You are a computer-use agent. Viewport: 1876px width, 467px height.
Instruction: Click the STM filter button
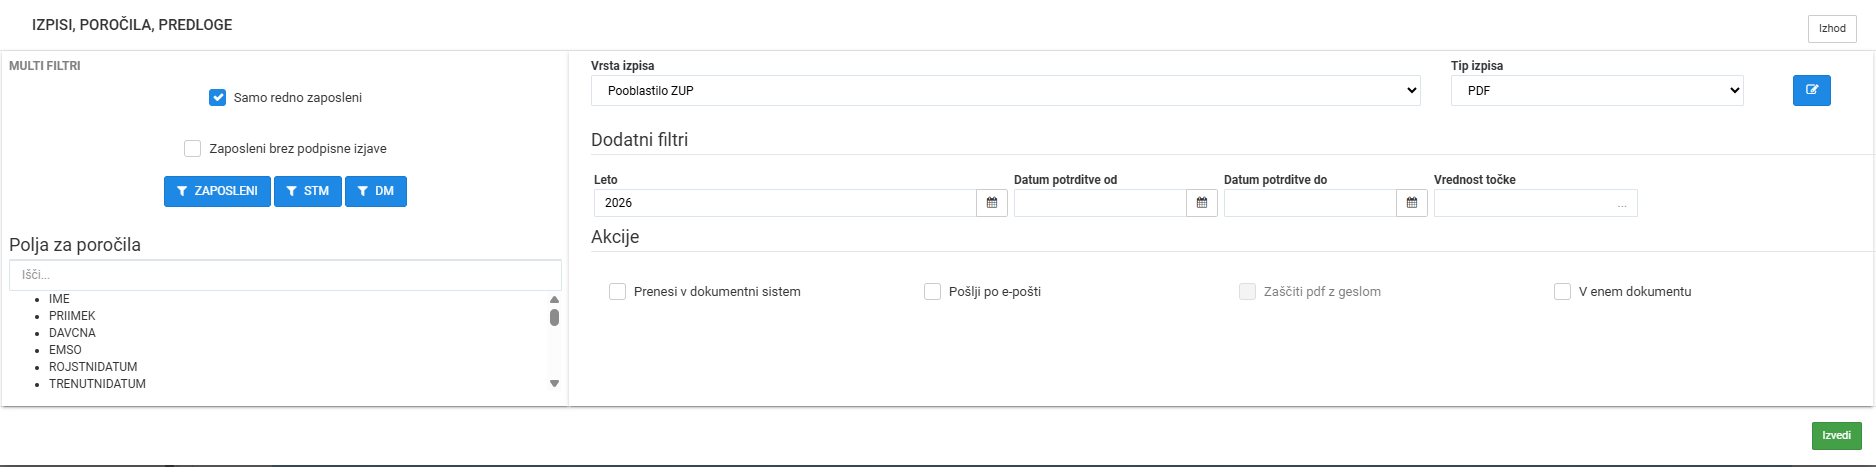(x=308, y=191)
